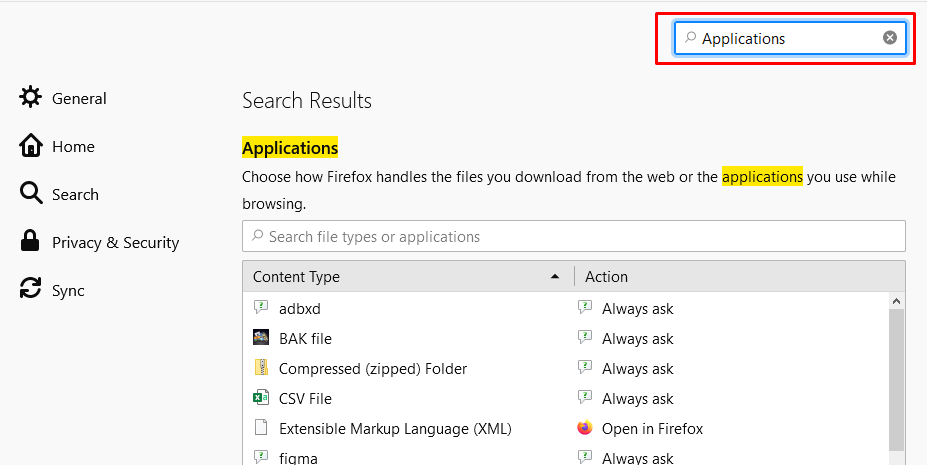Click the Firefox icon beside Open in Firefox
The height and width of the screenshot is (465, 927).
(x=585, y=428)
